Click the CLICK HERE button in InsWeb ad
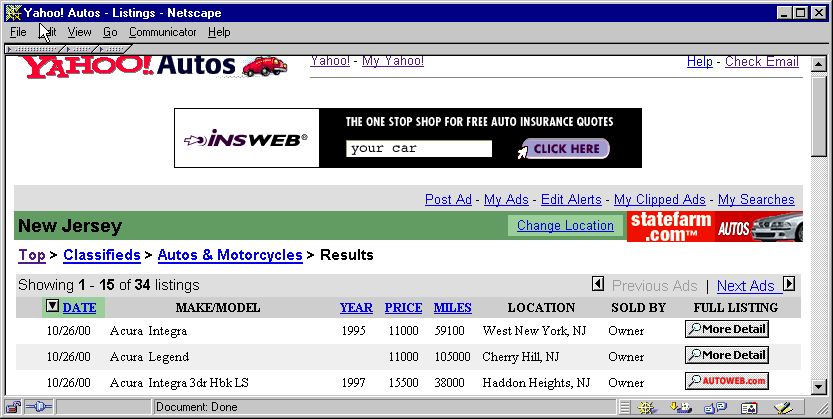 point(566,149)
